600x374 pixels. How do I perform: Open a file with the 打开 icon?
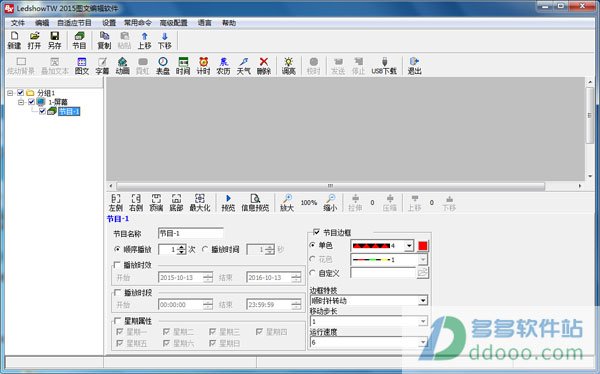[x=34, y=40]
